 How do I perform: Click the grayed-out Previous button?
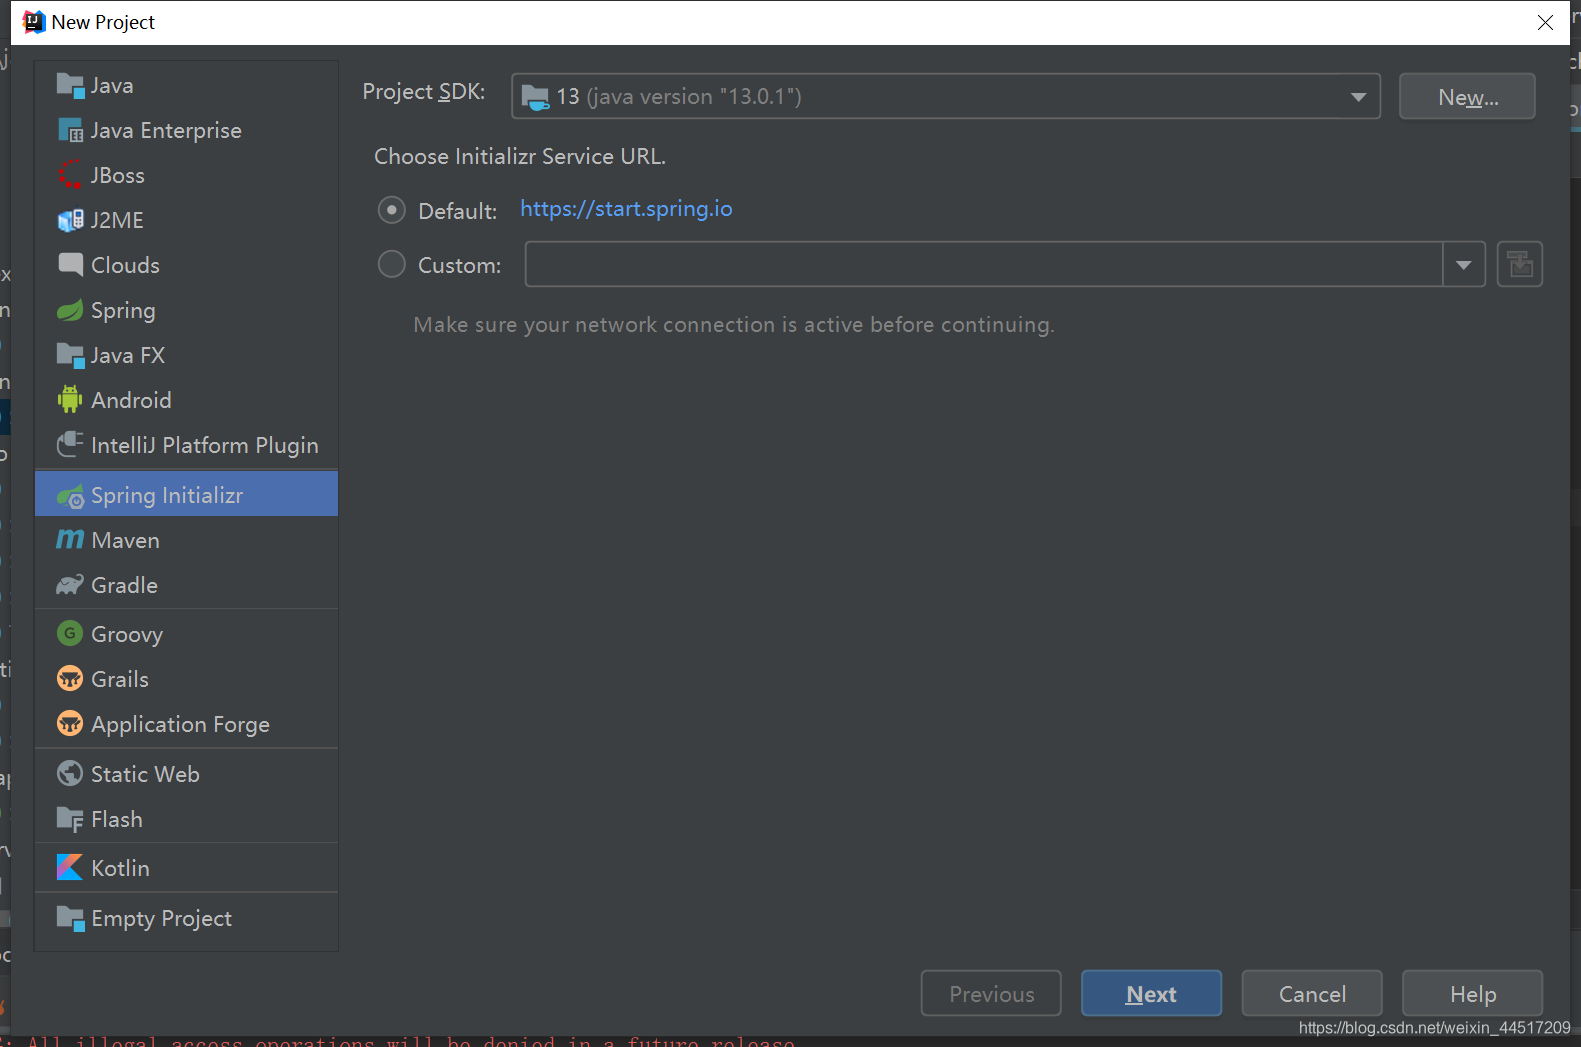click(991, 993)
